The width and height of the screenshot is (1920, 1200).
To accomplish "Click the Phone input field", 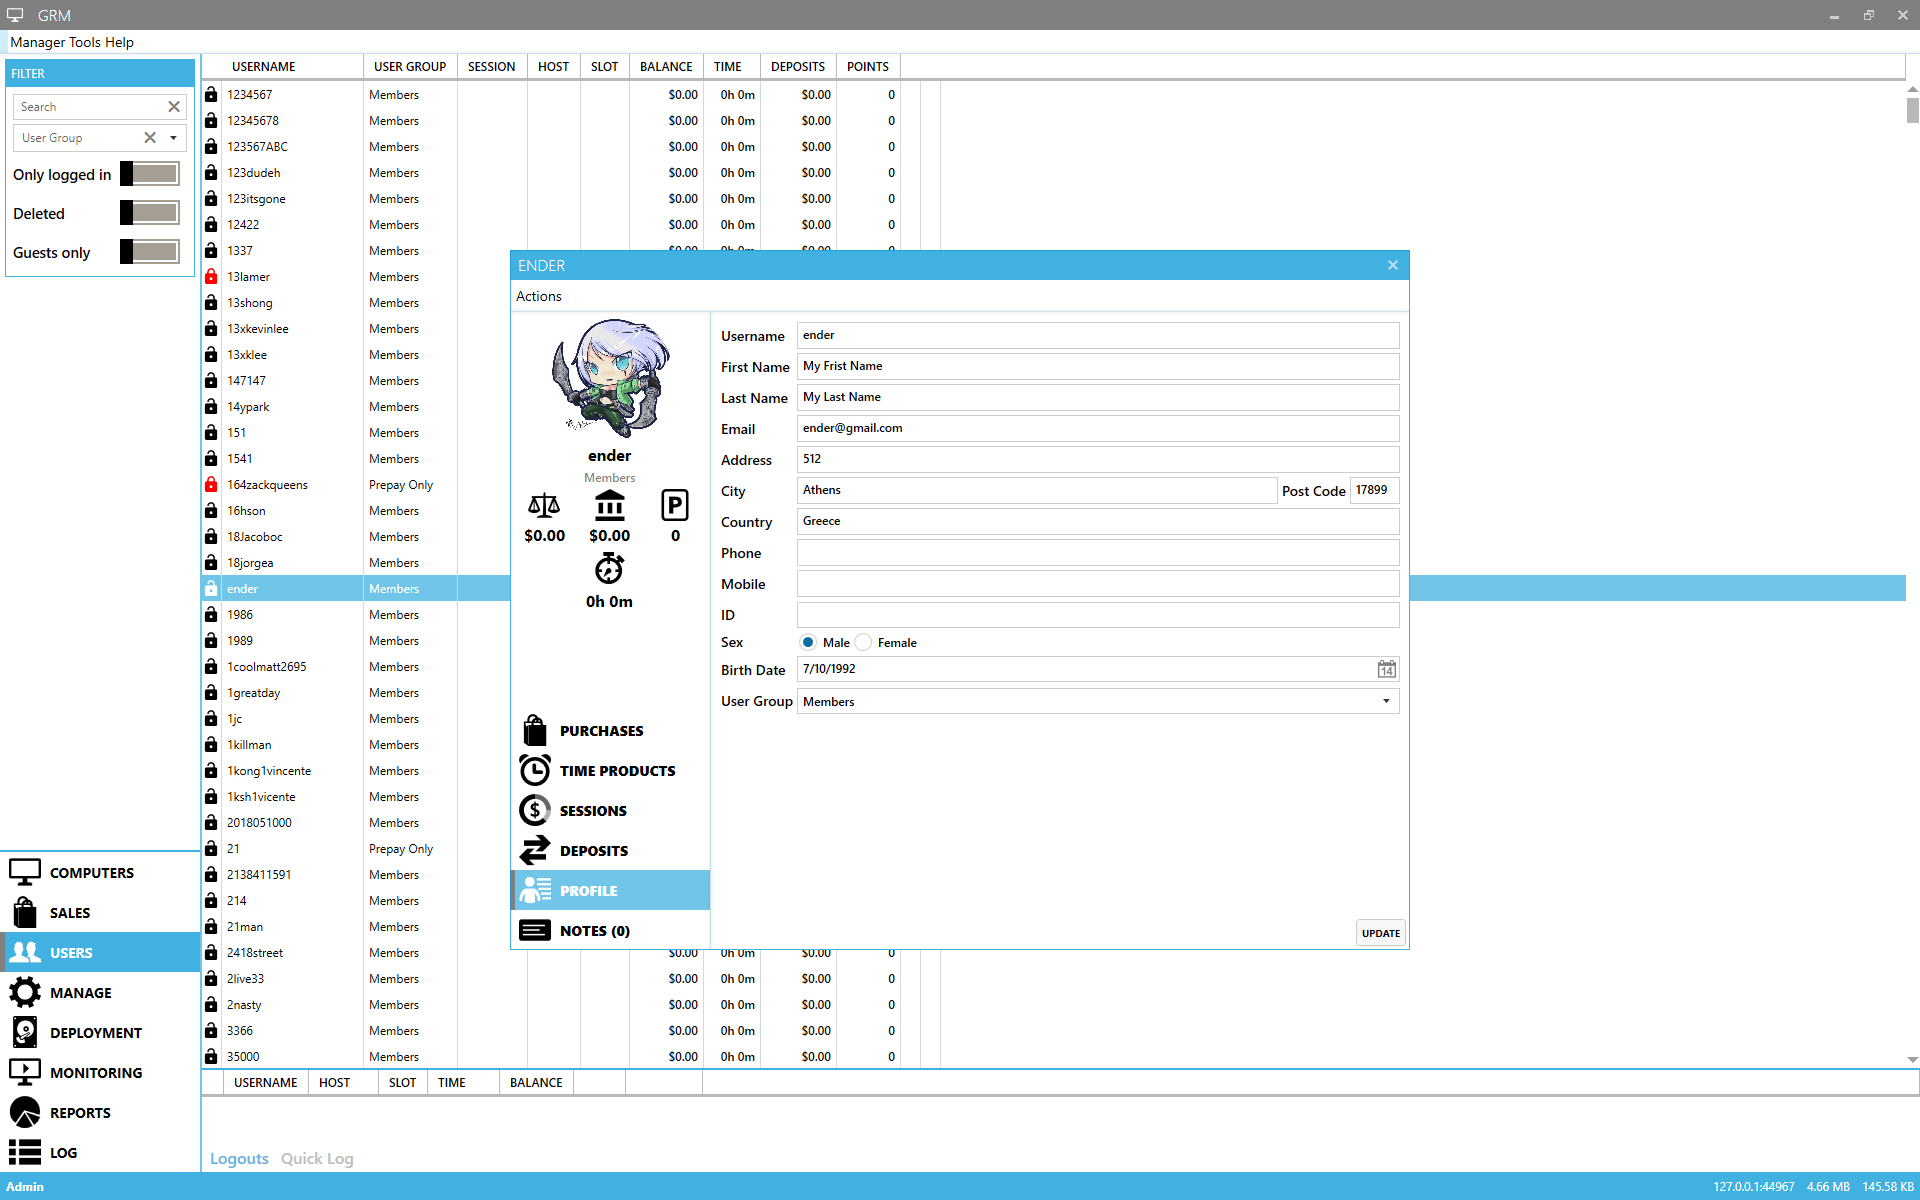I will (x=1097, y=553).
